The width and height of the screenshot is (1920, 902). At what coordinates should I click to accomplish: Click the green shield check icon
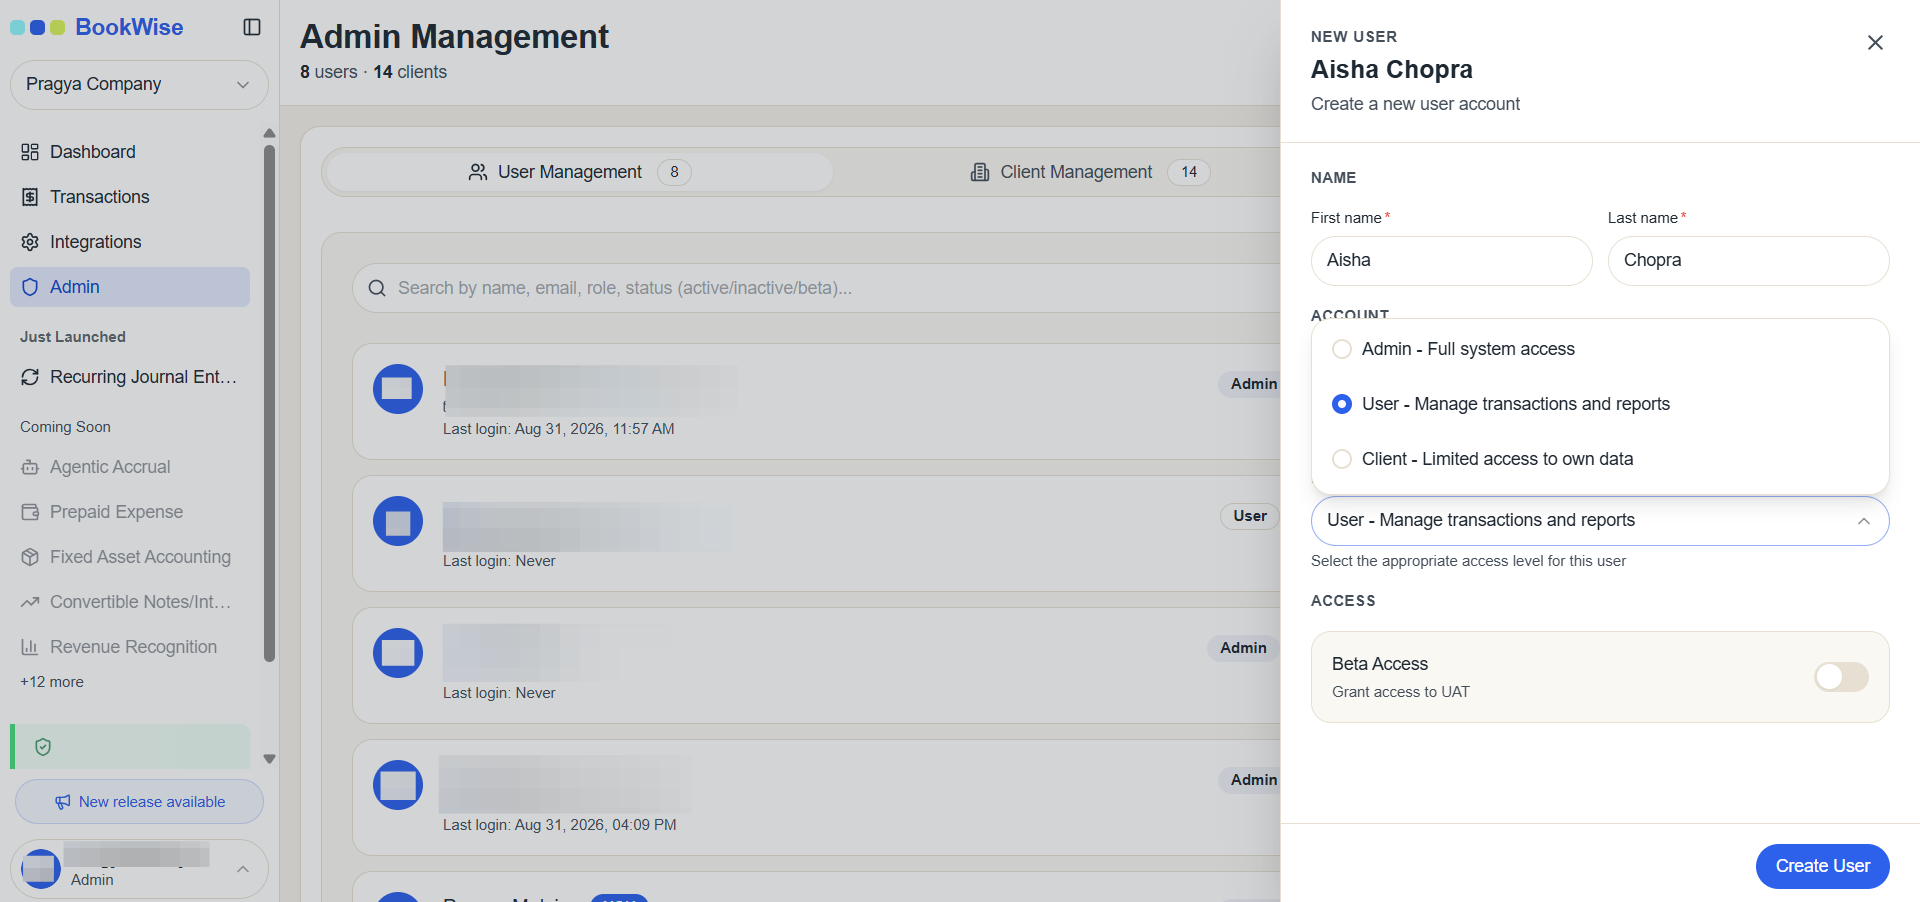click(43, 747)
